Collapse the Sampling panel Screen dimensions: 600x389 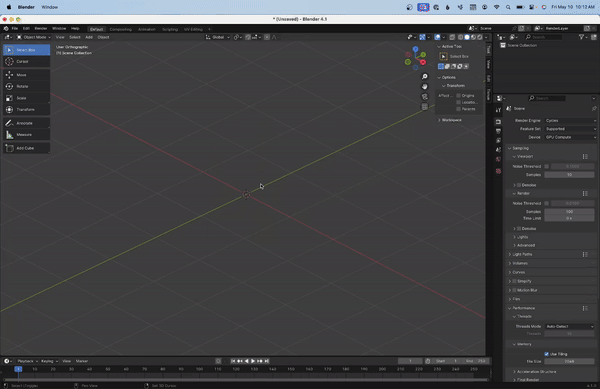(x=520, y=148)
